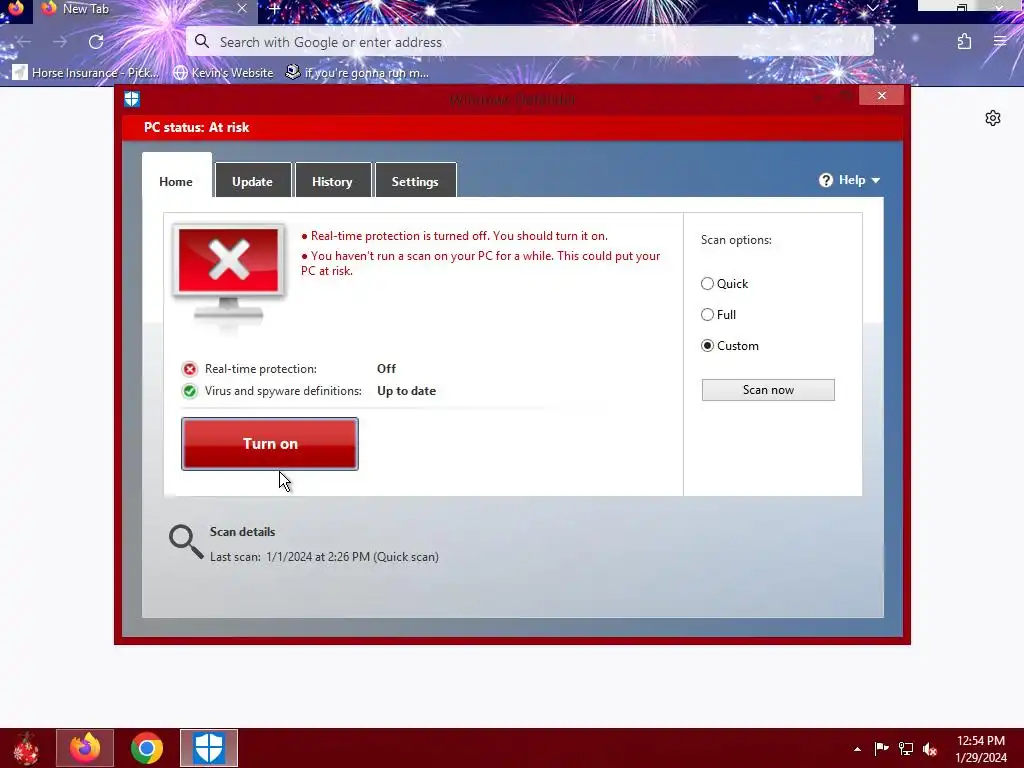The width and height of the screenshot is (1024, 768).
Task: Select the New Tab browser tab
Action: pyautogui.click(x=145, y=10)
